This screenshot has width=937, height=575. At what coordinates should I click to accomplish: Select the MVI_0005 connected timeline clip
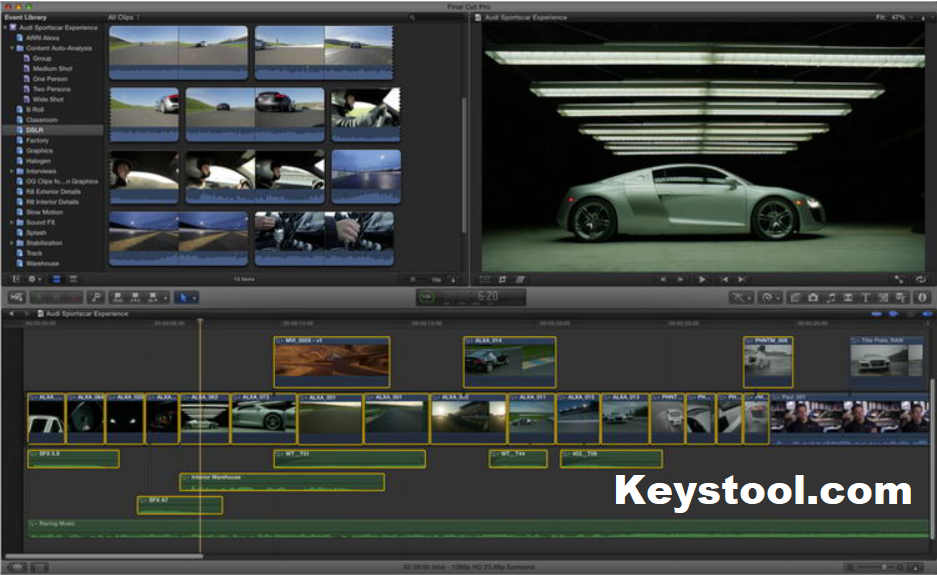point(332,362)
